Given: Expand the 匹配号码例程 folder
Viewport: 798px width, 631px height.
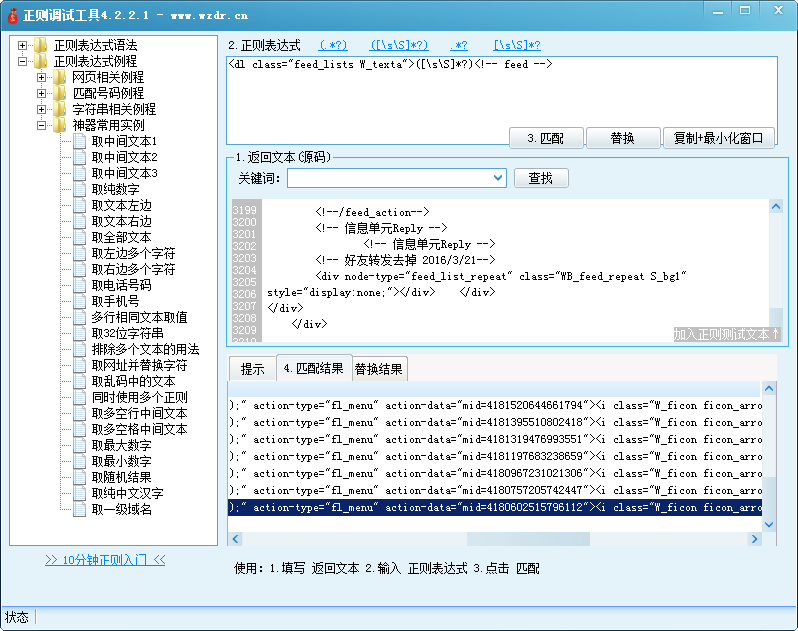Looking at the screenshot, I should point(41,94).
